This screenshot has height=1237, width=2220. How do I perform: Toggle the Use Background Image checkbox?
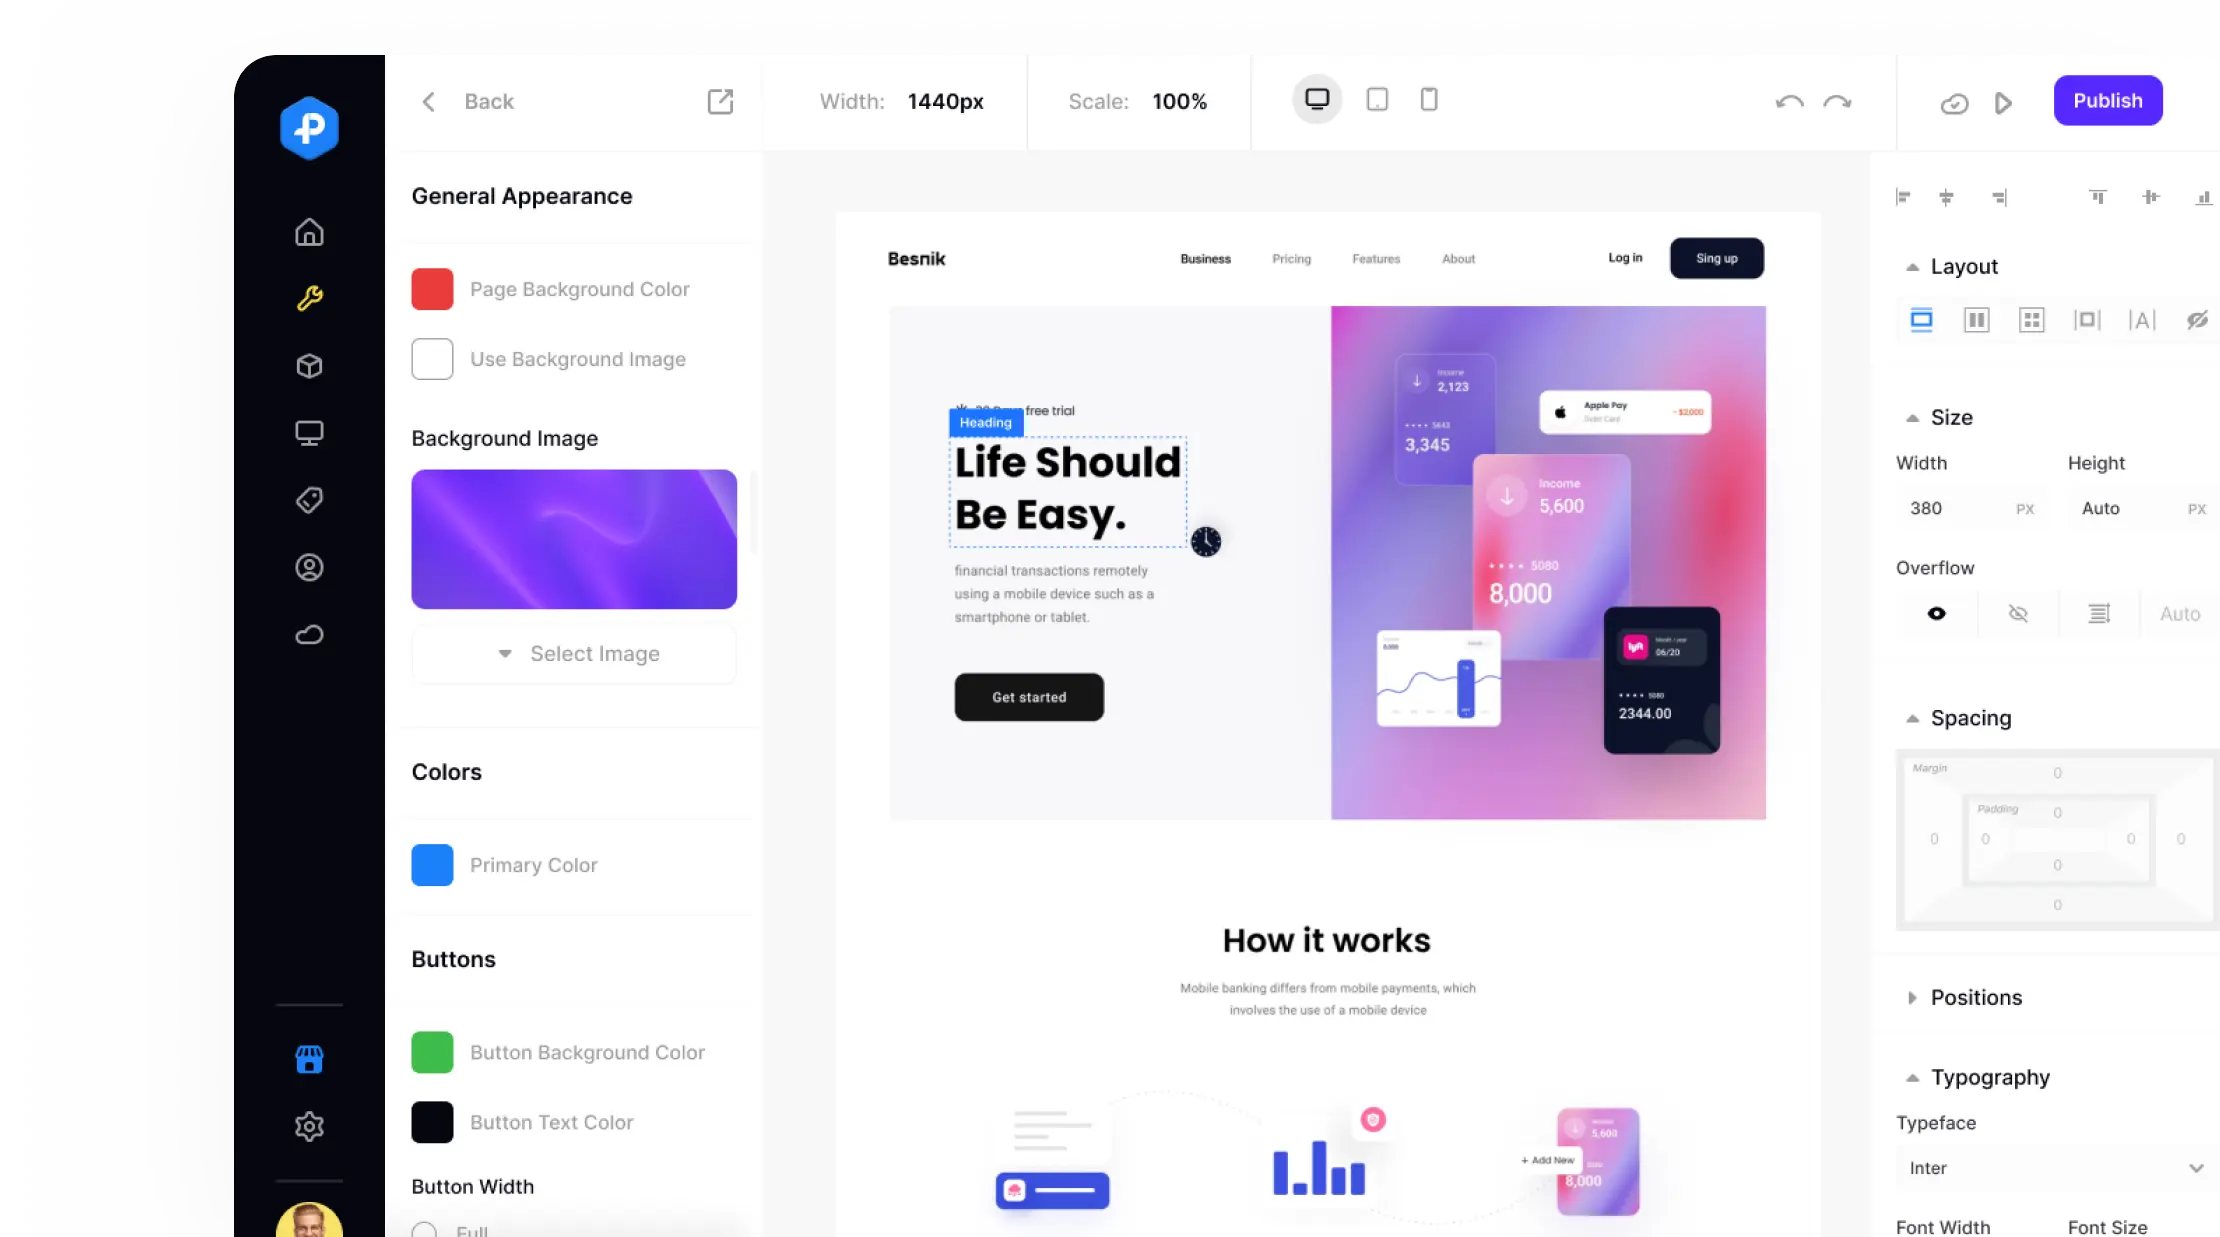click(431, 358)
